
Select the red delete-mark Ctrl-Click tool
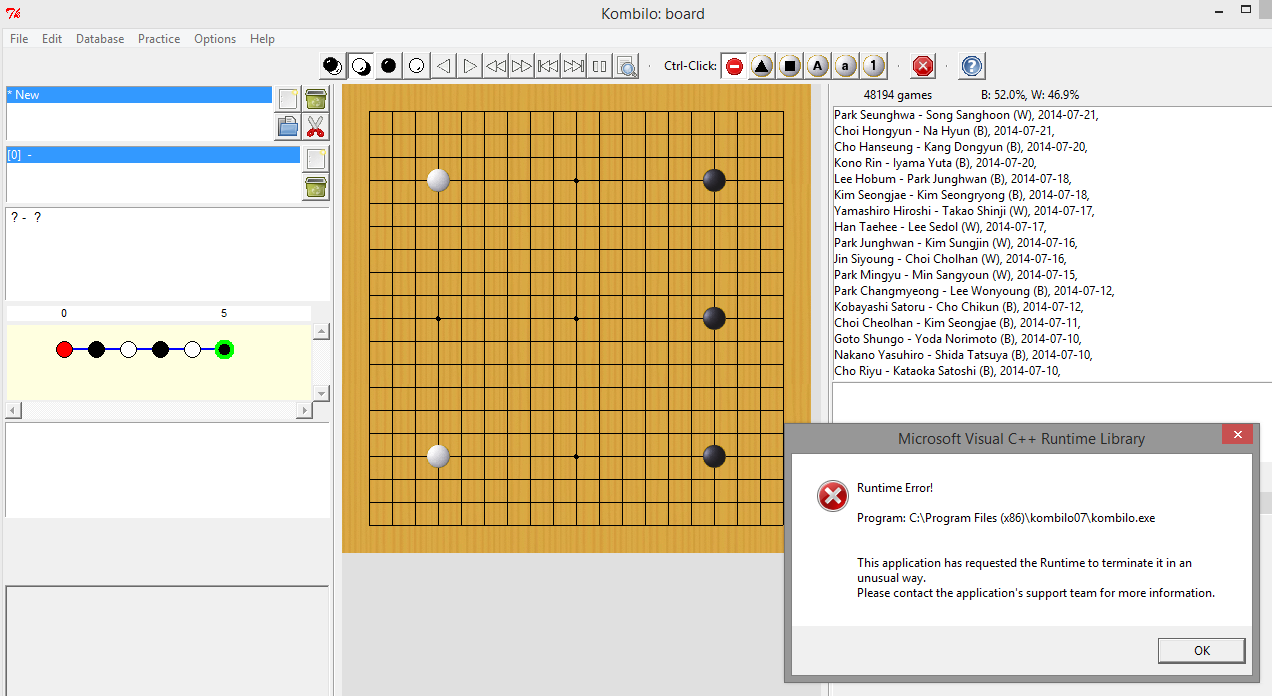[x=734, y=66]
